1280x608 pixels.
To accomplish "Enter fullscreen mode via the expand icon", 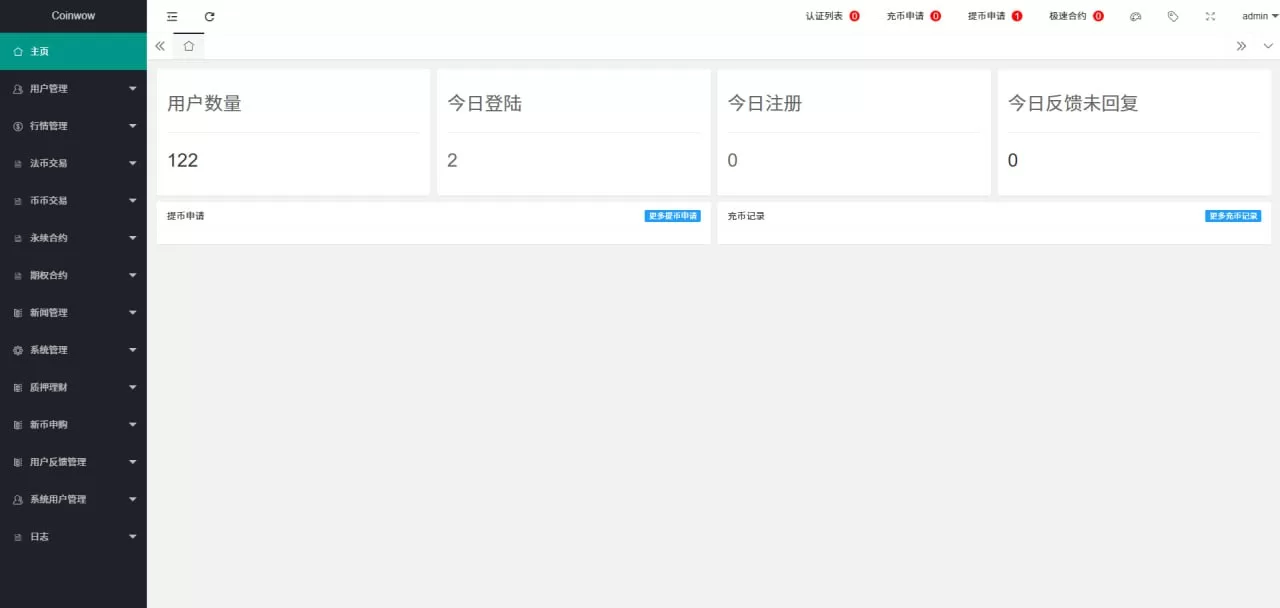I will coord(1210,16).
